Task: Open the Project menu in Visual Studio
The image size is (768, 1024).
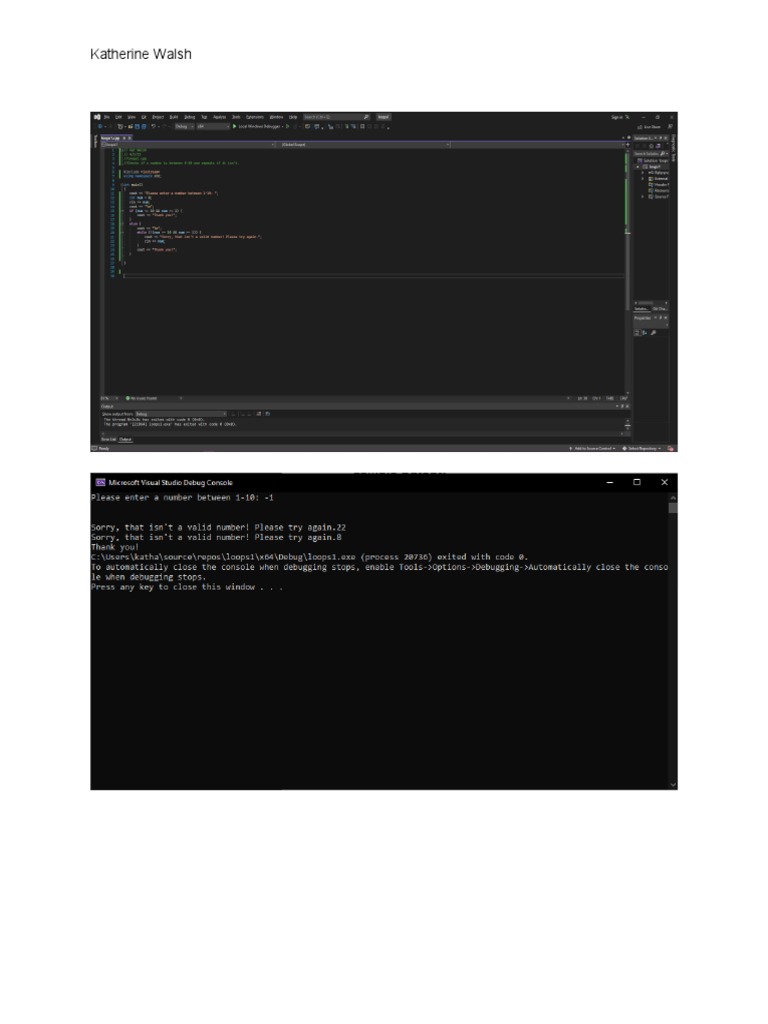Action: [x=157, y=117]
